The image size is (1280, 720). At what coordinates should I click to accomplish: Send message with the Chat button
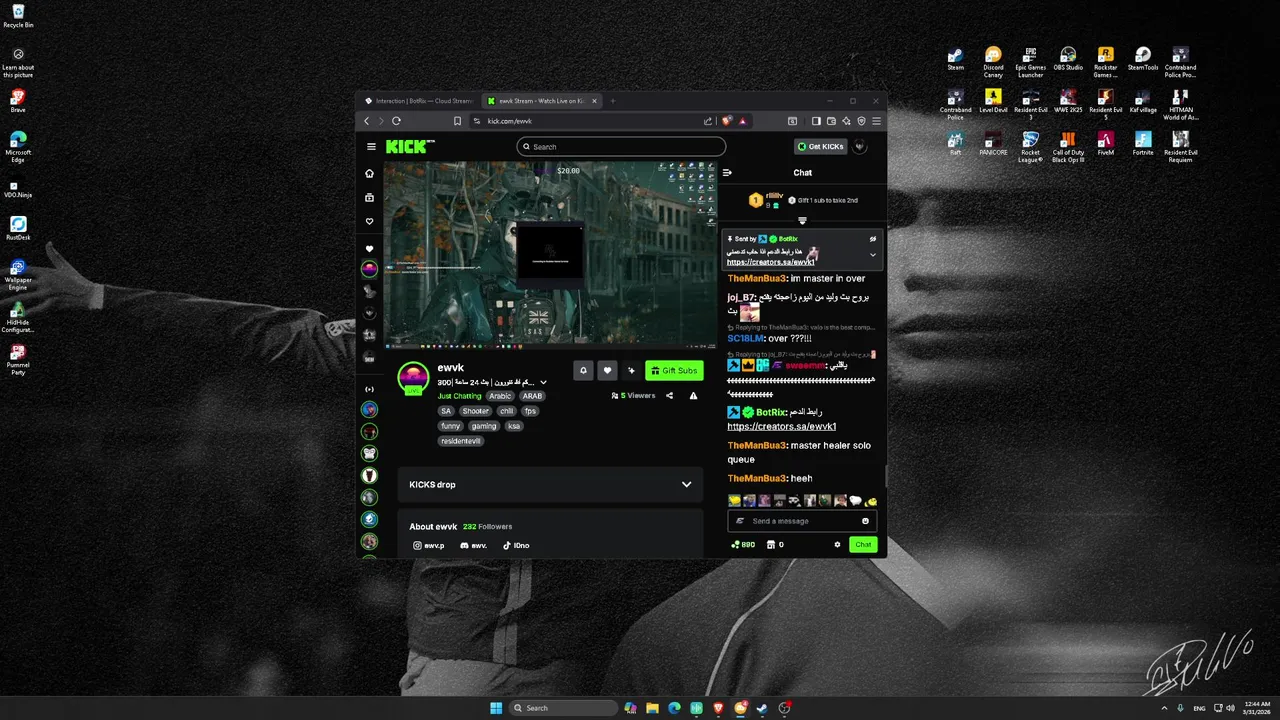point(863,545)
